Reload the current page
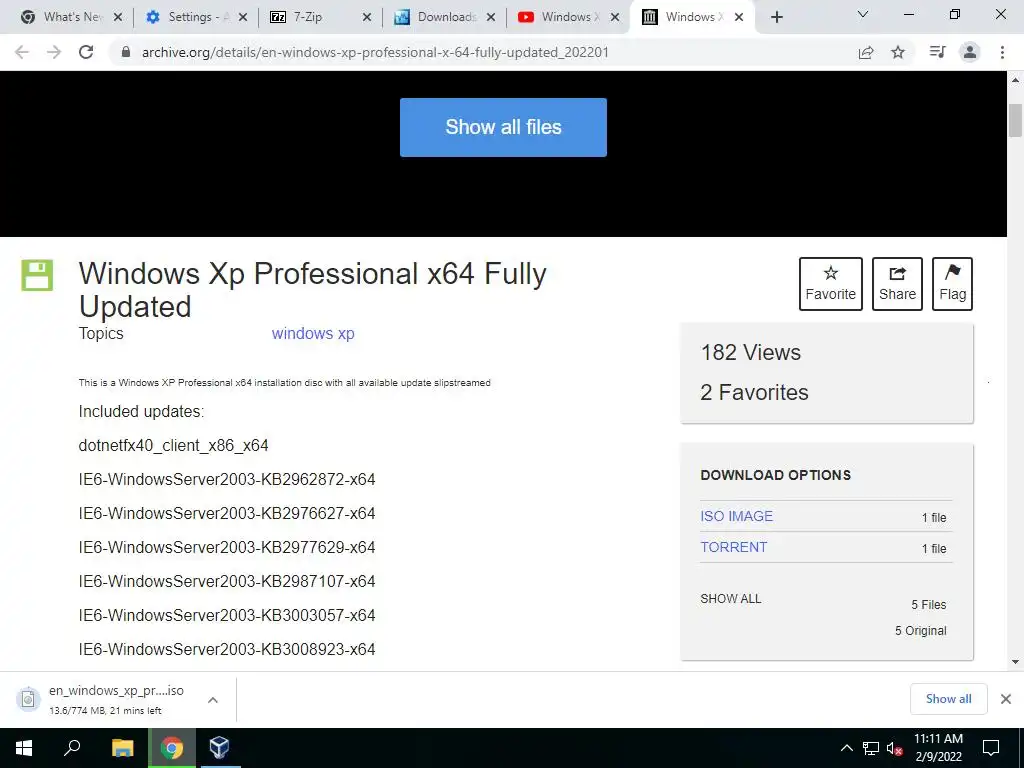 pos(86,52)
